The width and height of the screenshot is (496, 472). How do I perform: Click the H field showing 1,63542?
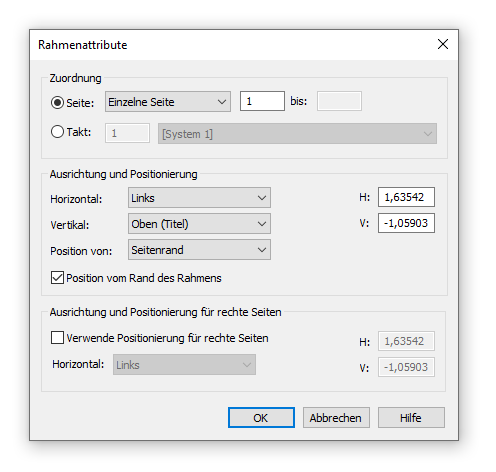pos(406,197)
